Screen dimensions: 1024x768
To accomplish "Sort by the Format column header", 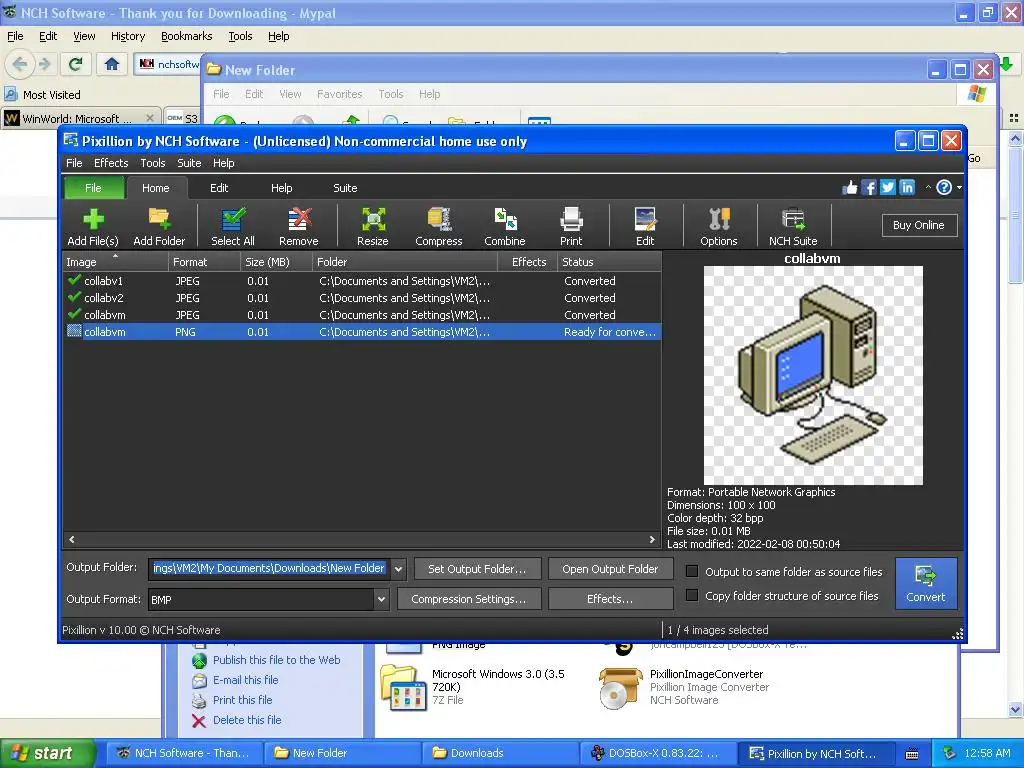I will [x=204, y=262].
